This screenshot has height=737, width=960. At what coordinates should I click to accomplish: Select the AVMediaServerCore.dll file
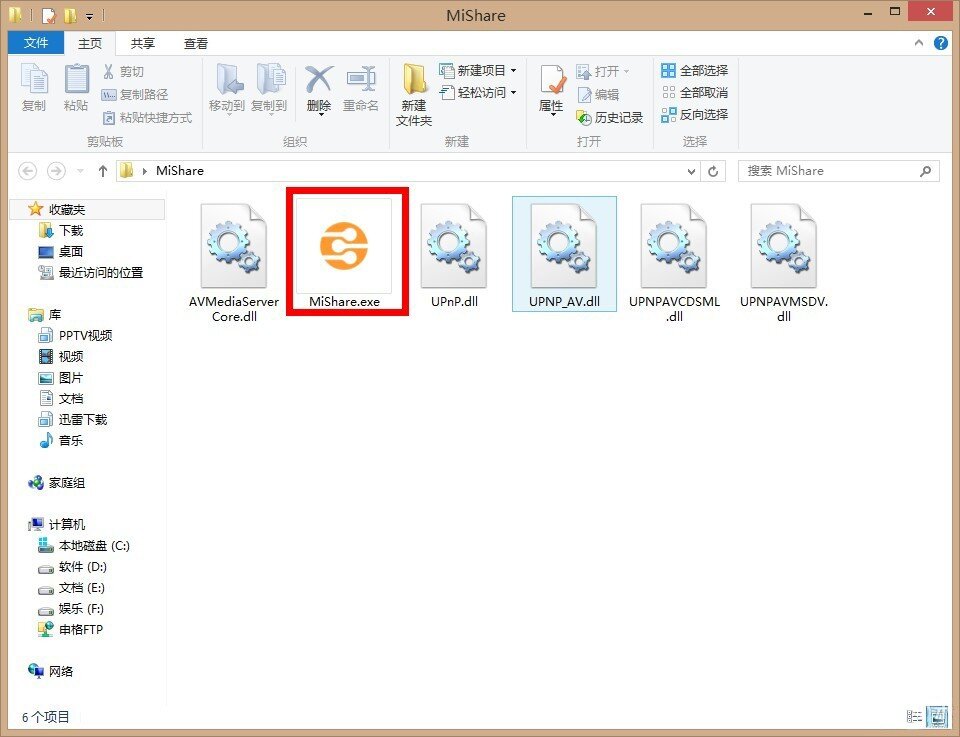tap(234, 263)
